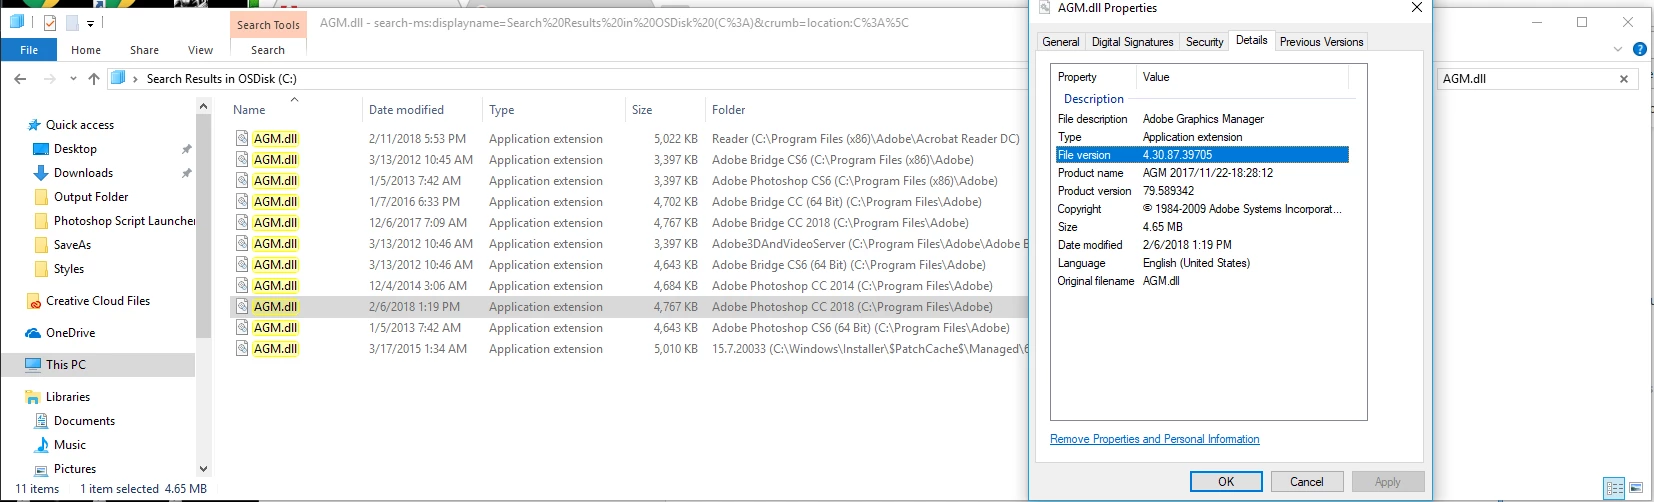Click Cancel in AGM.dll Properties dialog
Screen dimensions: 1654x502
coord(1306,482)
